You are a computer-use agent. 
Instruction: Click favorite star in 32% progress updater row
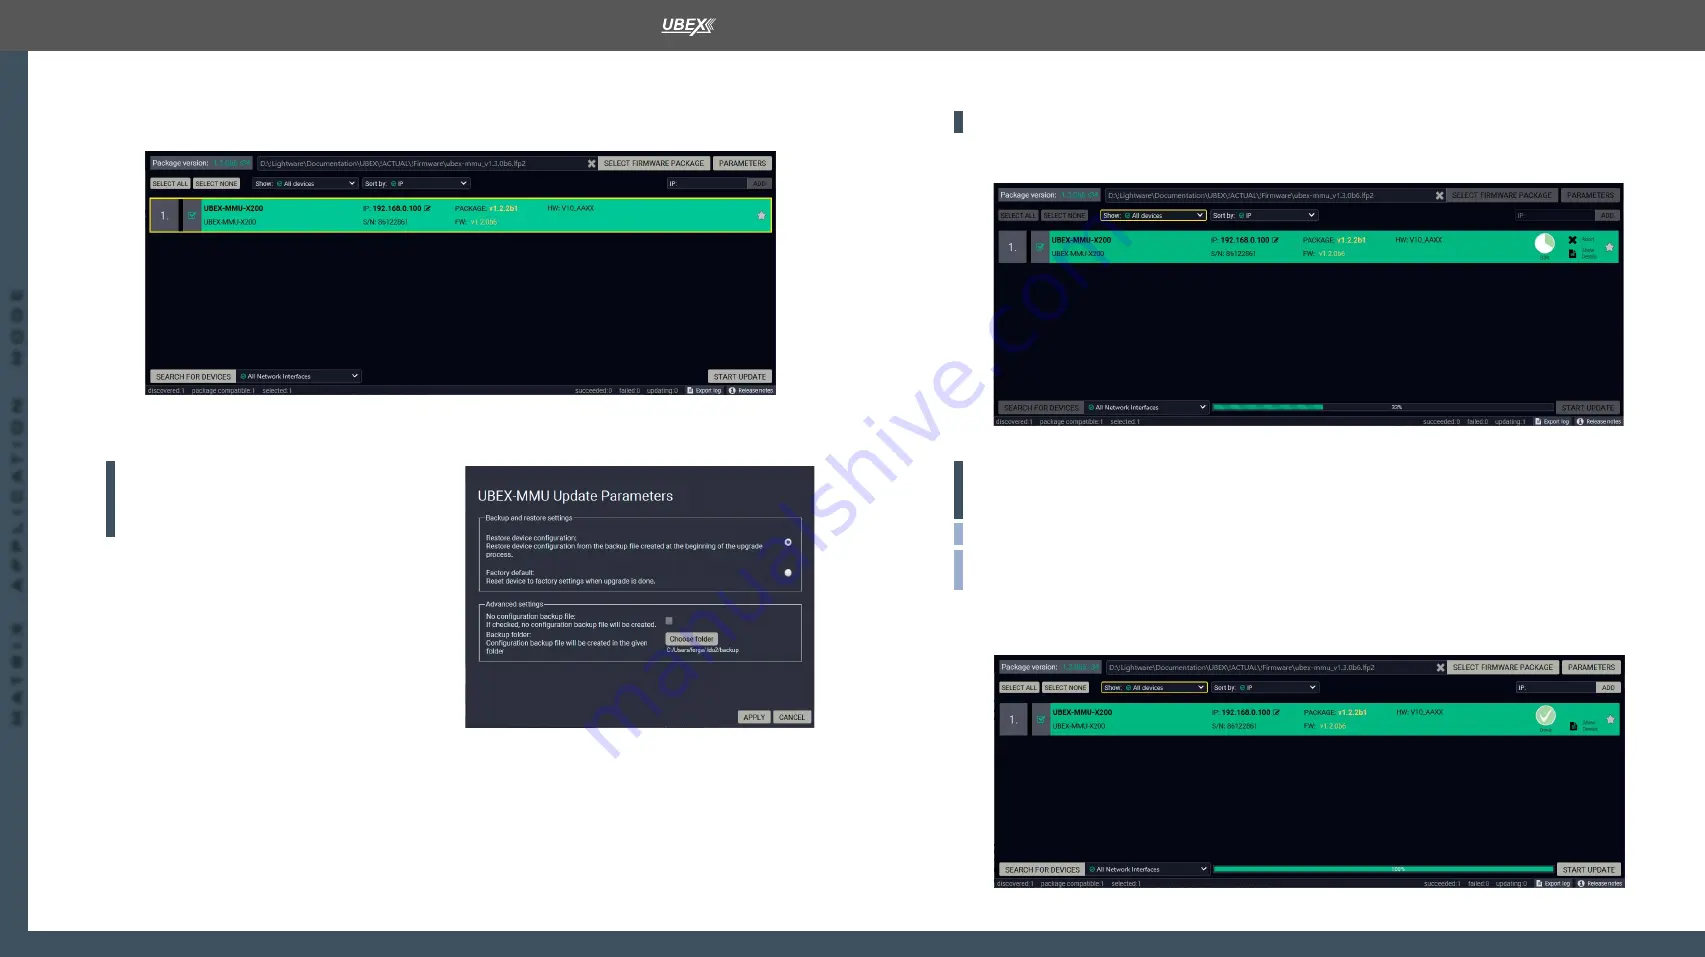(1609, 247)
